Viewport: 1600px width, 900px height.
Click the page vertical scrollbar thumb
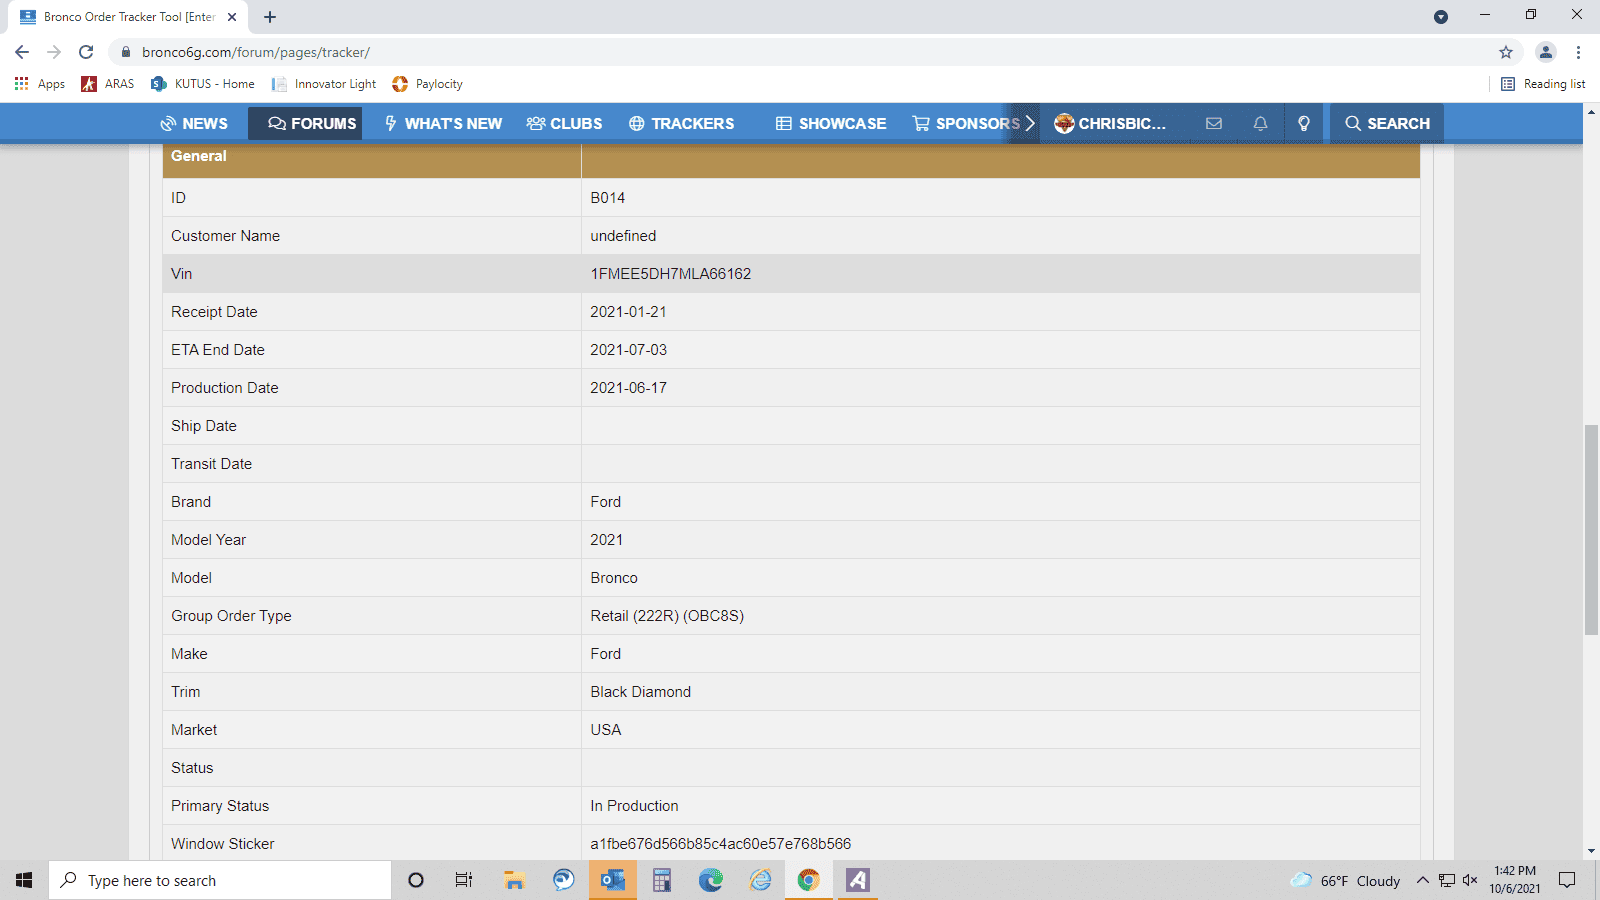pos(1591,530)
